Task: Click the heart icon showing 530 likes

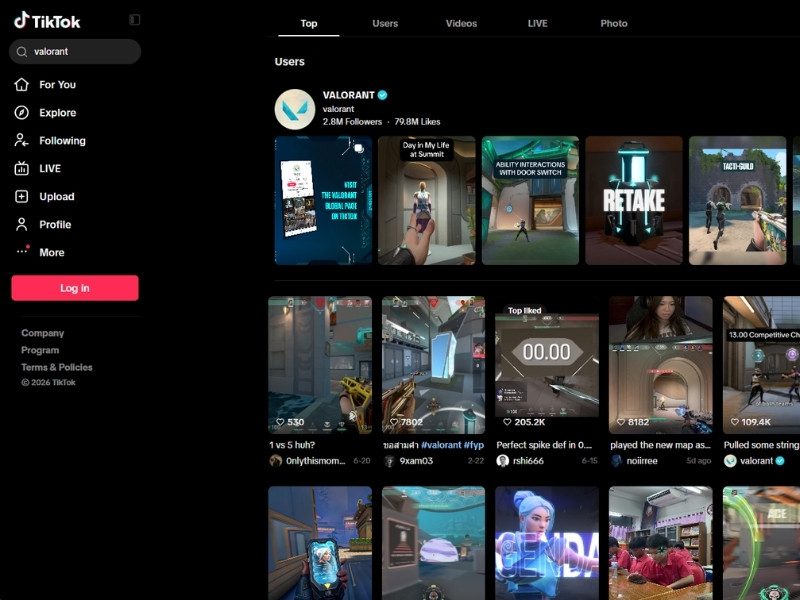Action: [x=280, y=422]
